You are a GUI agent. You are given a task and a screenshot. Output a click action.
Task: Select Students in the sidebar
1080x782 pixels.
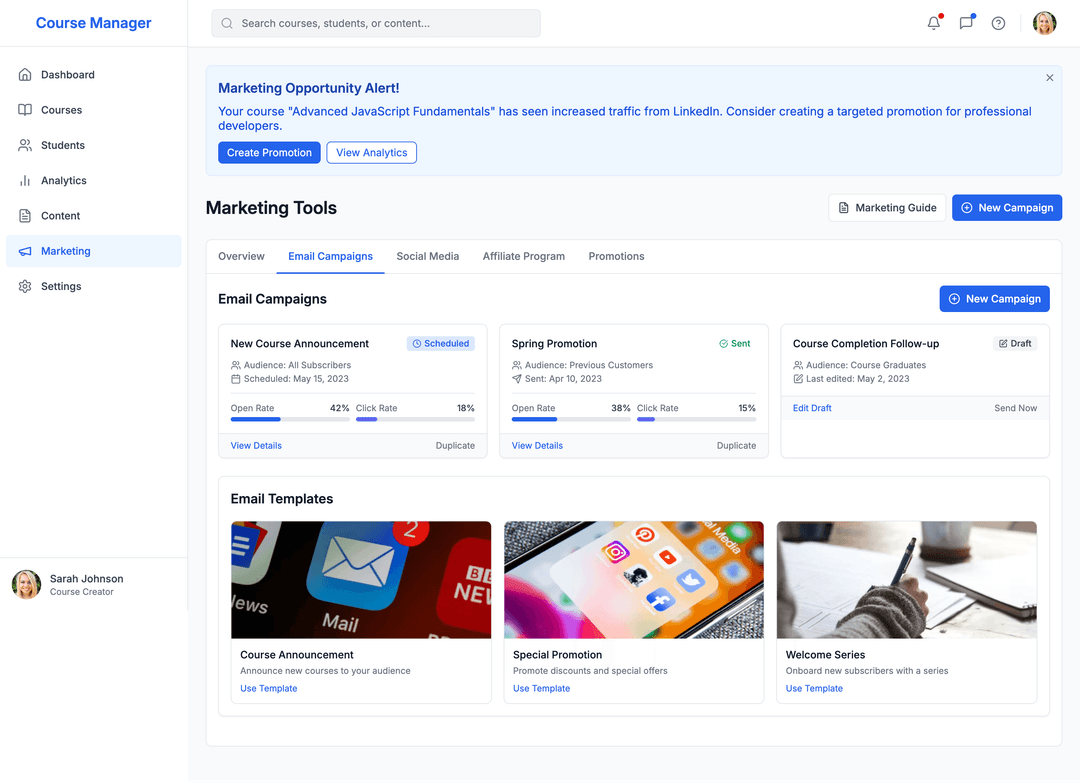pyautogui.click(x=62, y=146)
